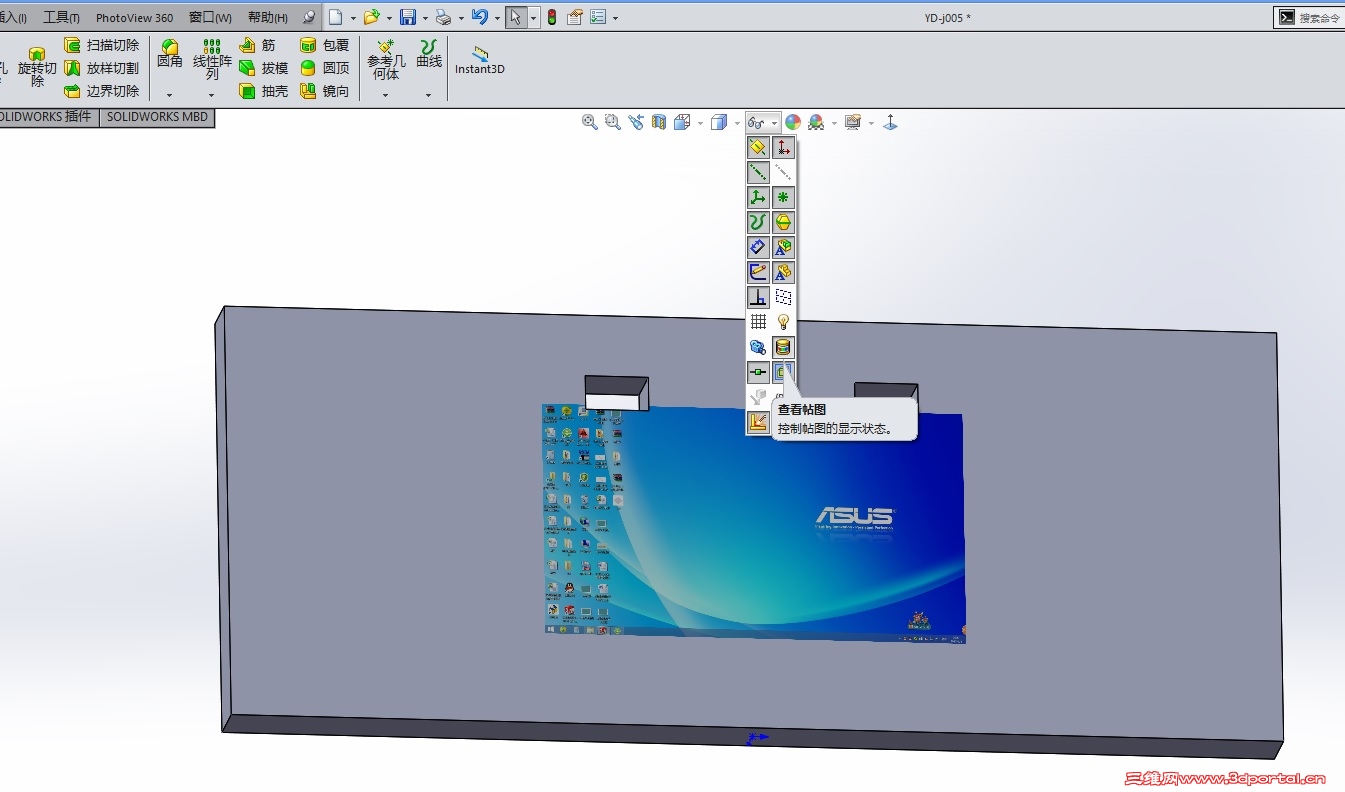Viewport: 1345px width, 792px height.
Task: Expand the Fillet (圆角) dropdown arrow
Action: coord(169,95)
